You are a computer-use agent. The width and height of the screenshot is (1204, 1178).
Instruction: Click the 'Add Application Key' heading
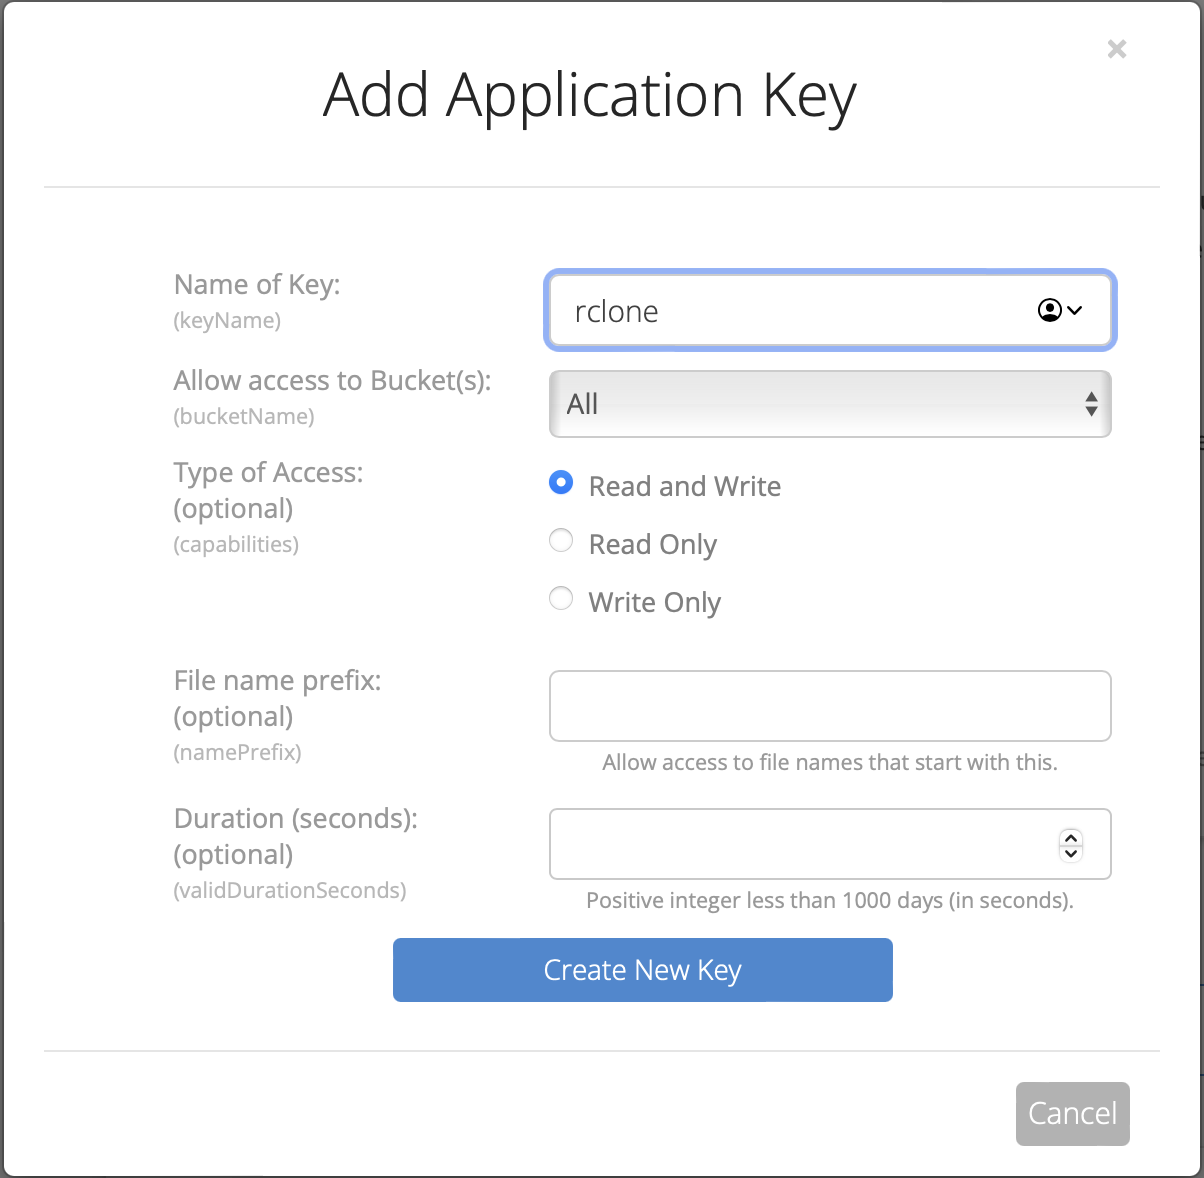pos(590,98)
